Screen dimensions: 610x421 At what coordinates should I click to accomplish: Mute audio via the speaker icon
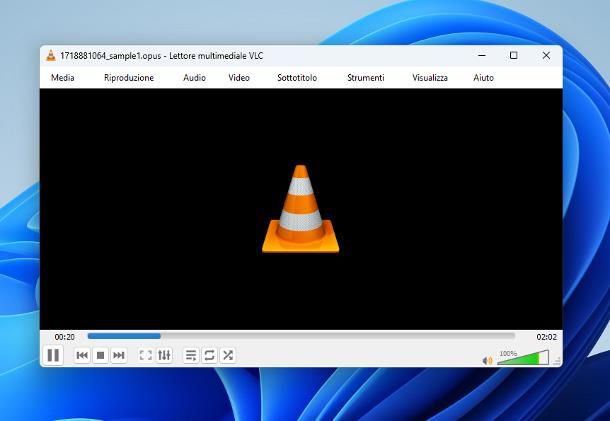point(487,361)
